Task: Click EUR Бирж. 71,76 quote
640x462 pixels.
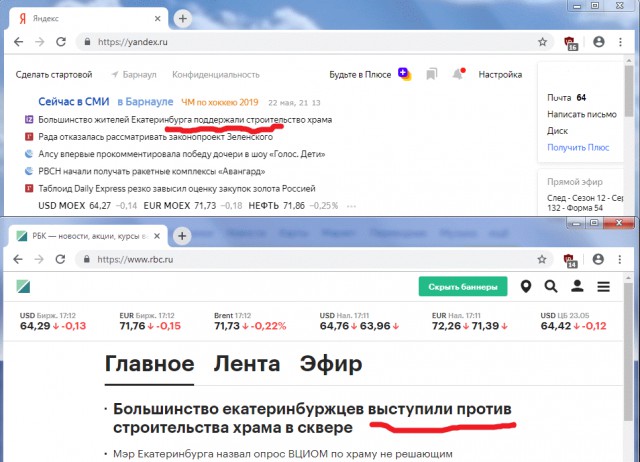Action: tap(150, 321)
